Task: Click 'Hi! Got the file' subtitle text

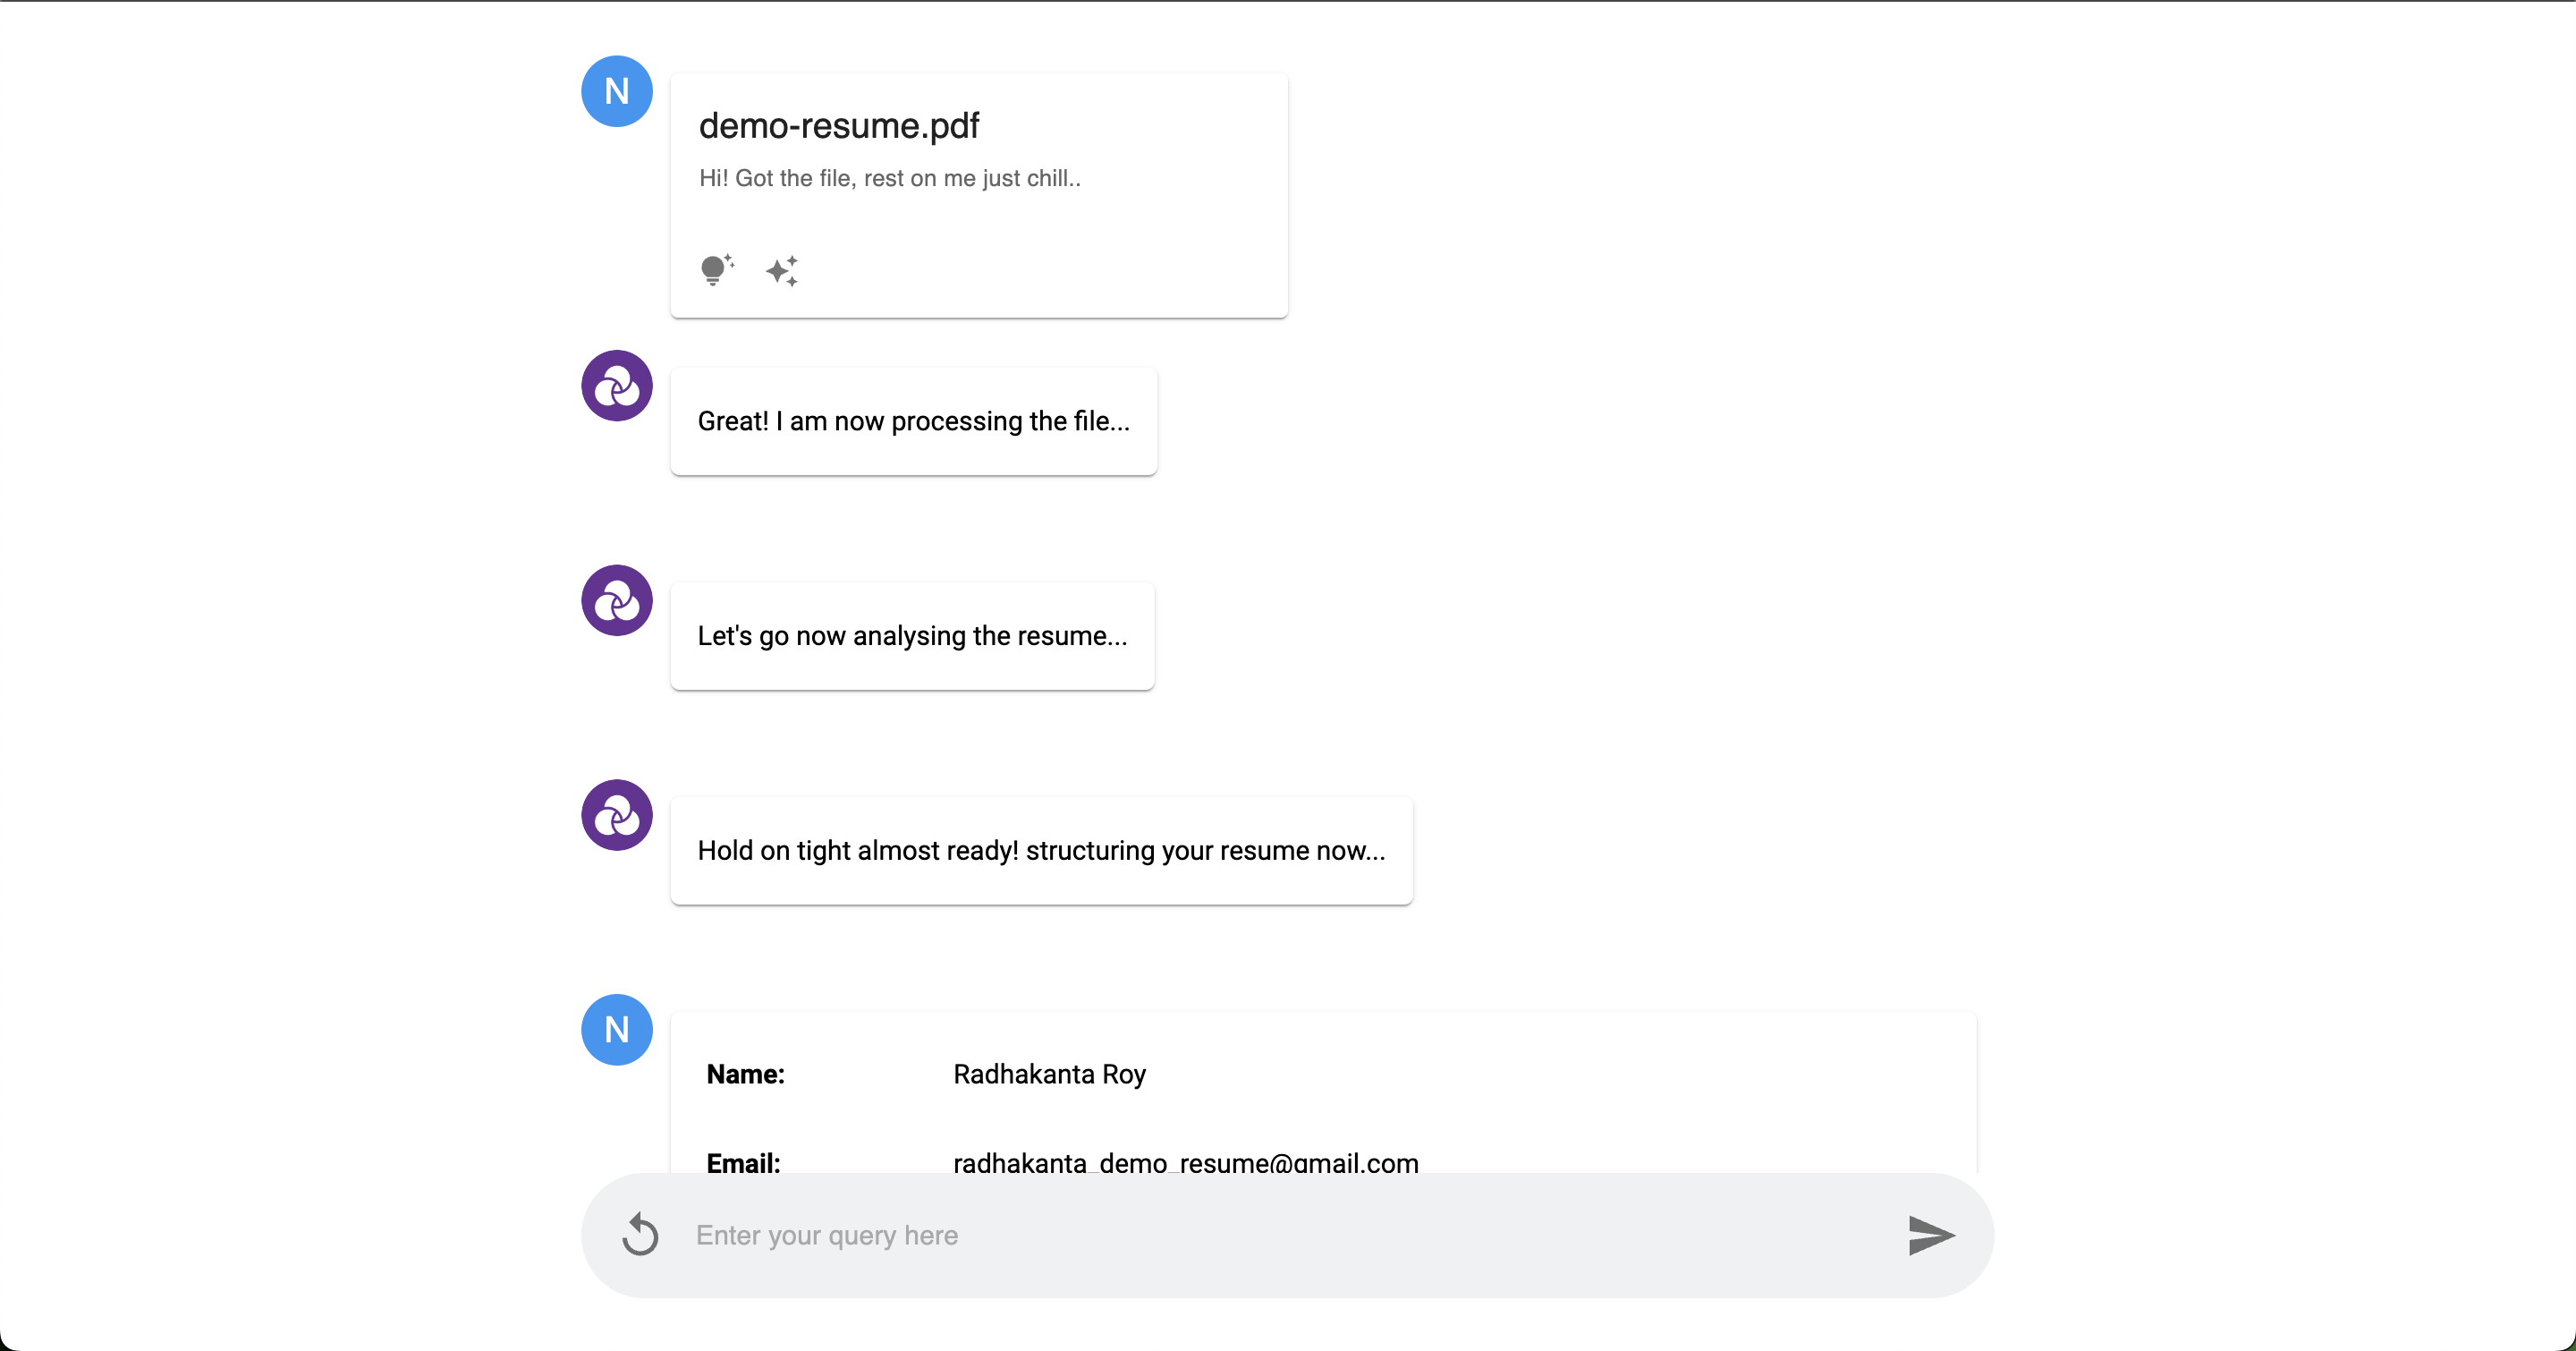Action: click(889, 178)
